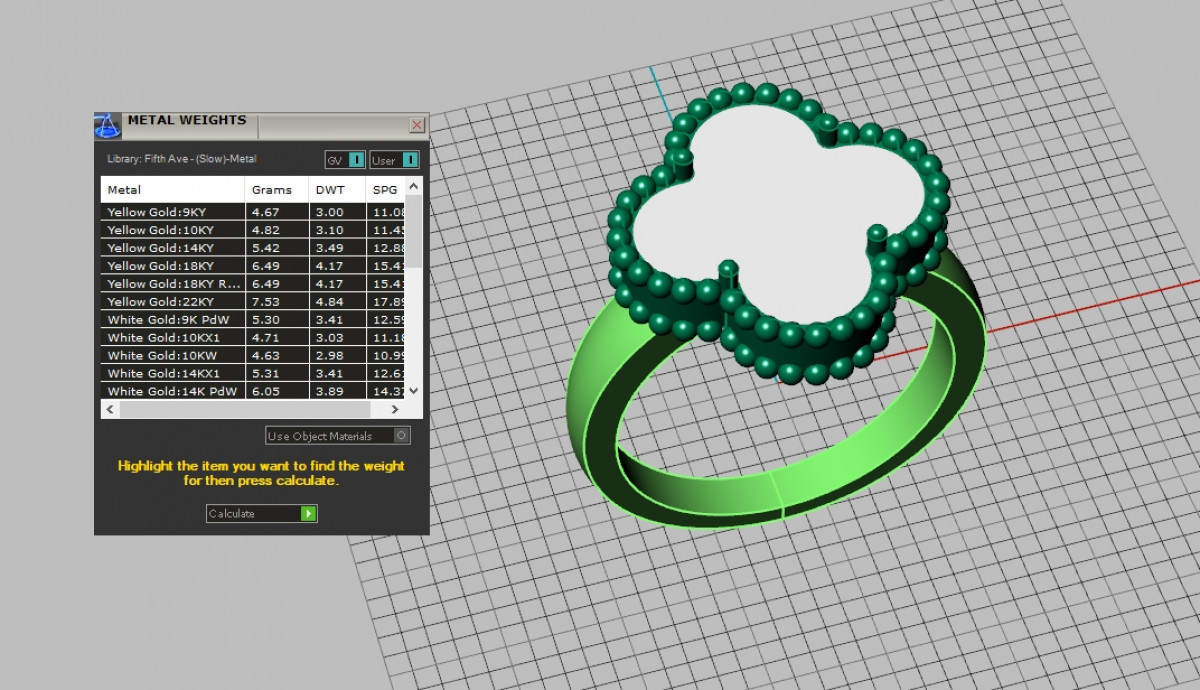Image resolution: width=1200 pixels, height=690 pixels.
Task: Click the 3.00 DWT cell for 9KY
Action: [337, 212]
